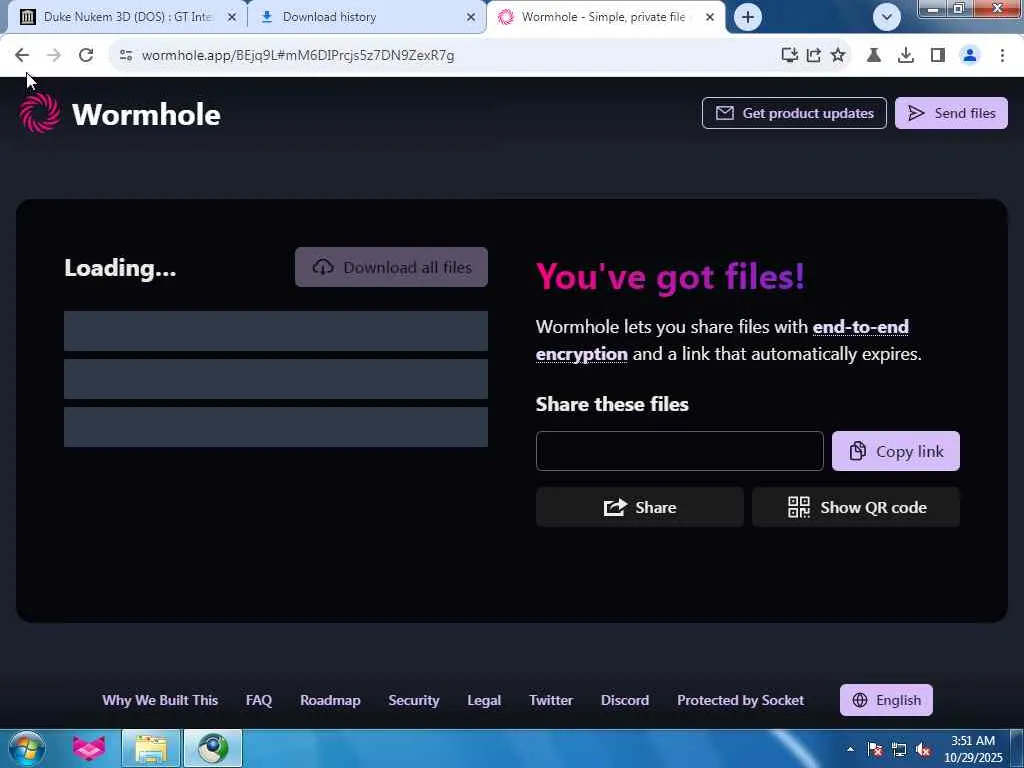The height and width of the screenshot is (768, 1024).
Task: Click the Wormhole swirl logo
Action: click(40, 113)
